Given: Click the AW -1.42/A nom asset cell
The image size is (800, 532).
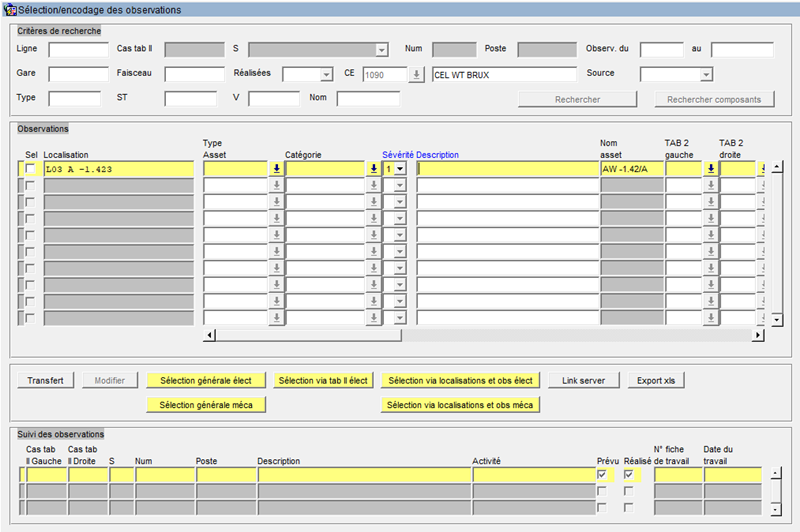Looking at the screenshot, I should [632, 169].
